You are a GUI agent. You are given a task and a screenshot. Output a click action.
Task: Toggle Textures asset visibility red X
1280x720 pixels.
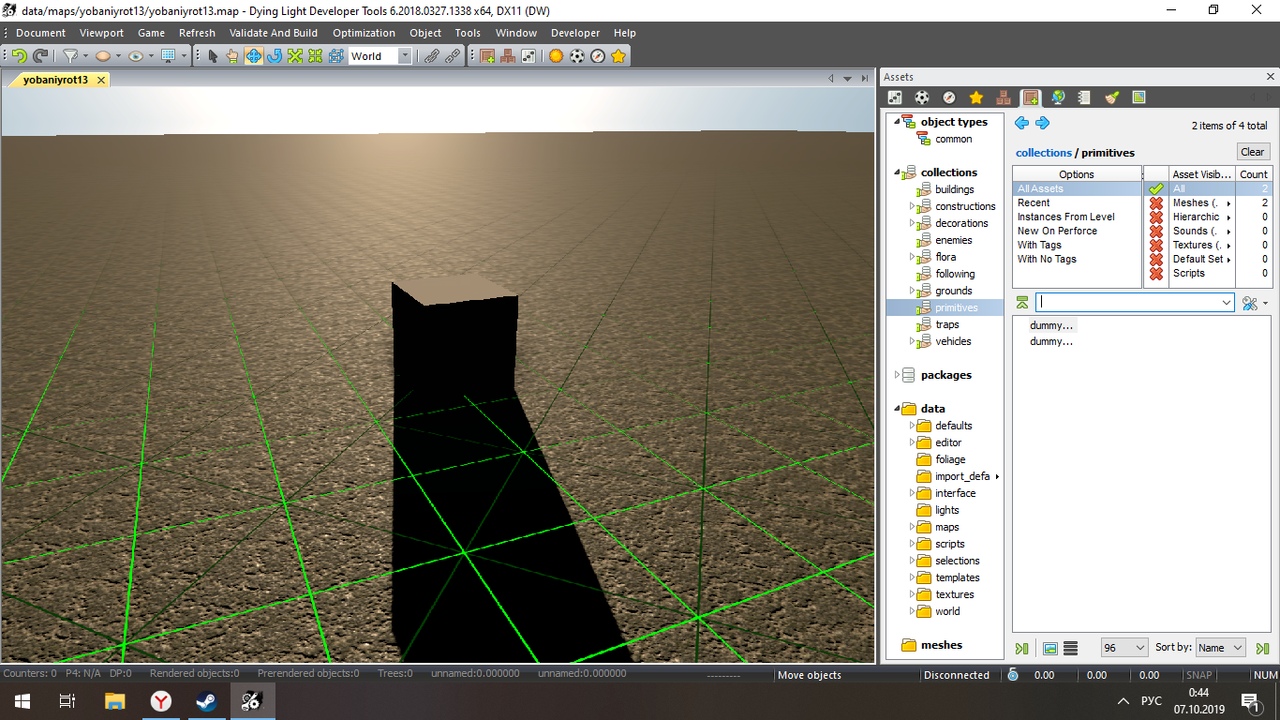click(1156, 245)
